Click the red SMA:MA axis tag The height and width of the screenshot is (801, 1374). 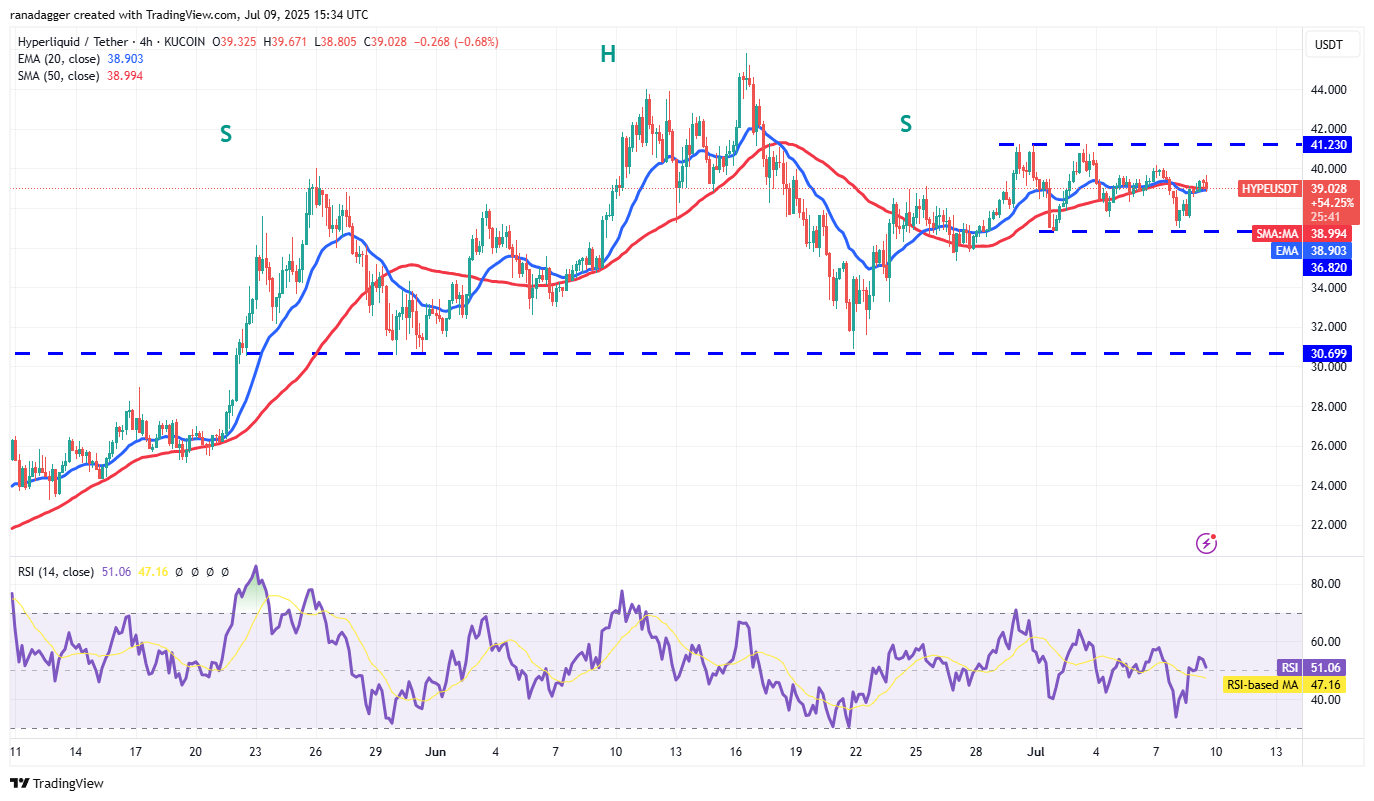1279,232
